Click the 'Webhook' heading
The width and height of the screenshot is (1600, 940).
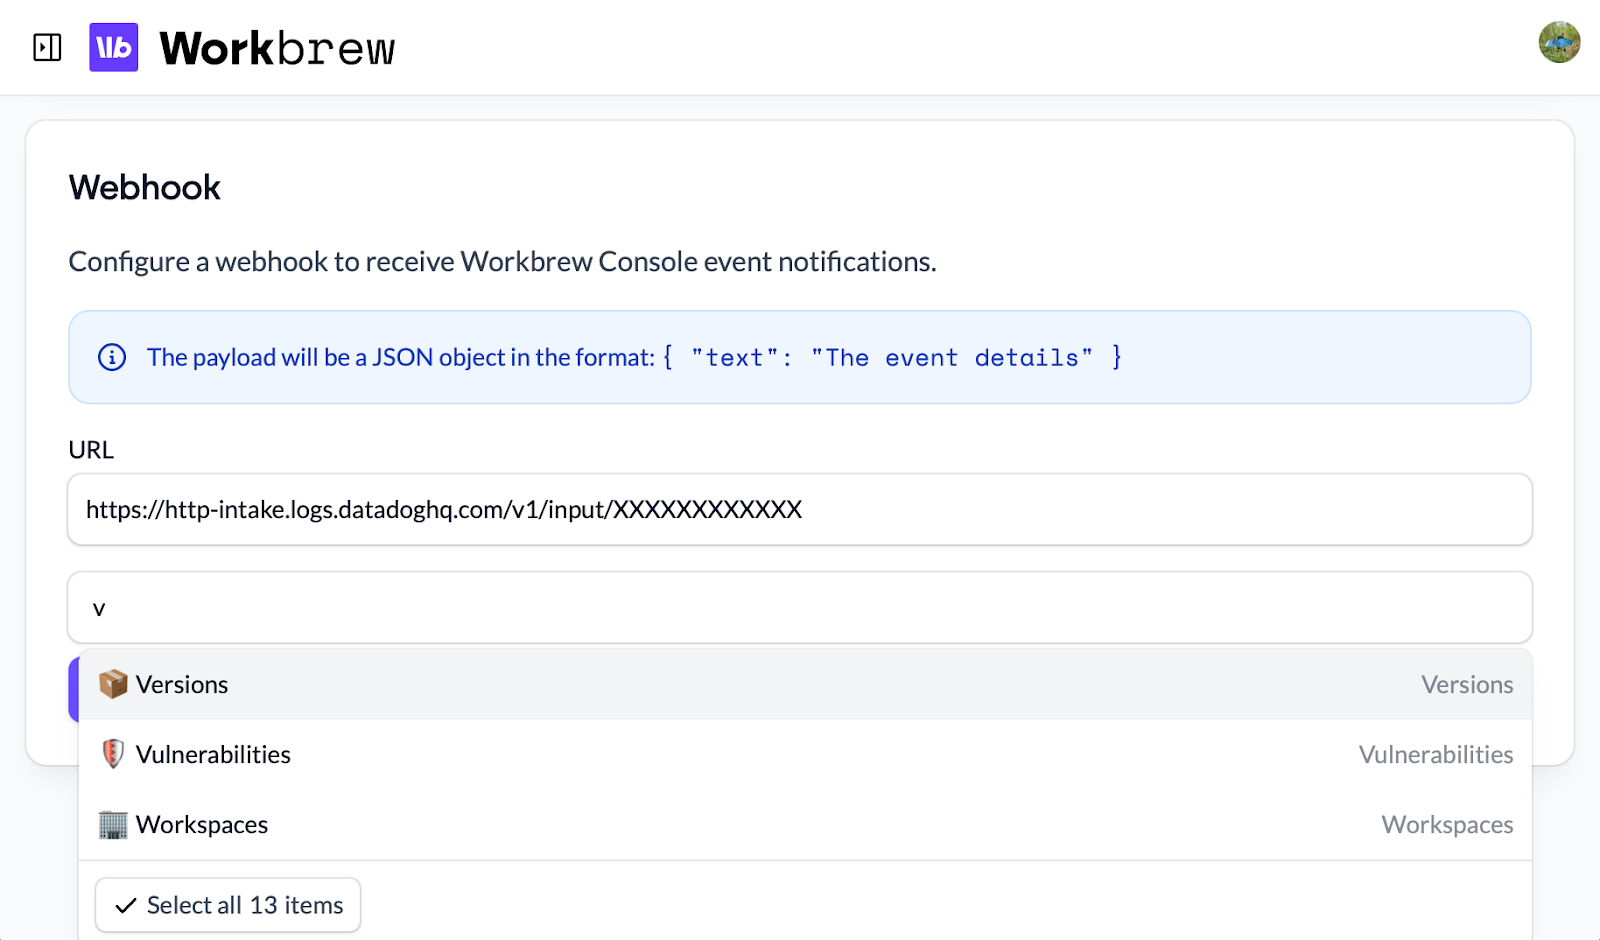145,187
